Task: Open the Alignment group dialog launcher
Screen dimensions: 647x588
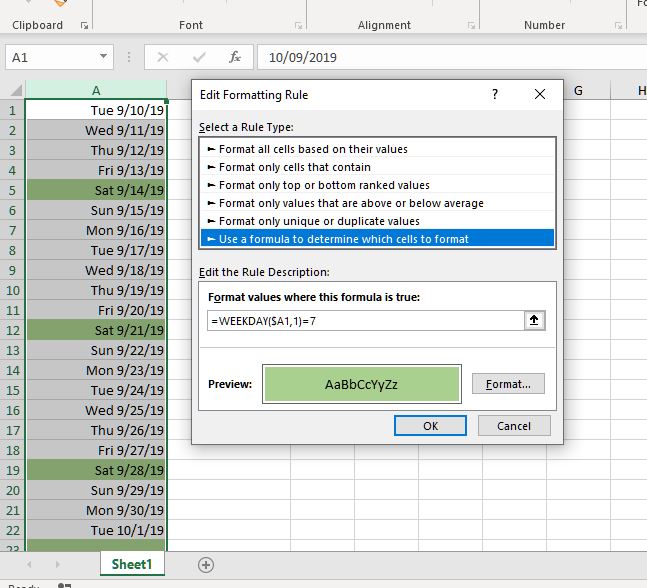Action: [x=471, y=26]
